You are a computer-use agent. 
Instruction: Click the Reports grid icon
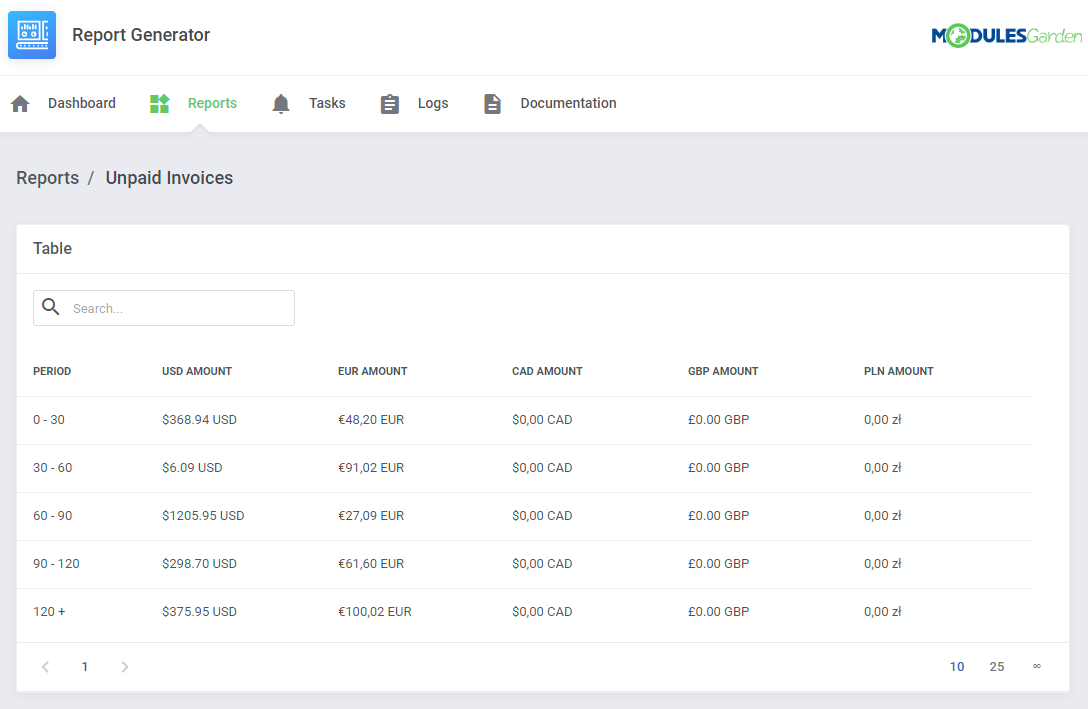pos(160,104)
